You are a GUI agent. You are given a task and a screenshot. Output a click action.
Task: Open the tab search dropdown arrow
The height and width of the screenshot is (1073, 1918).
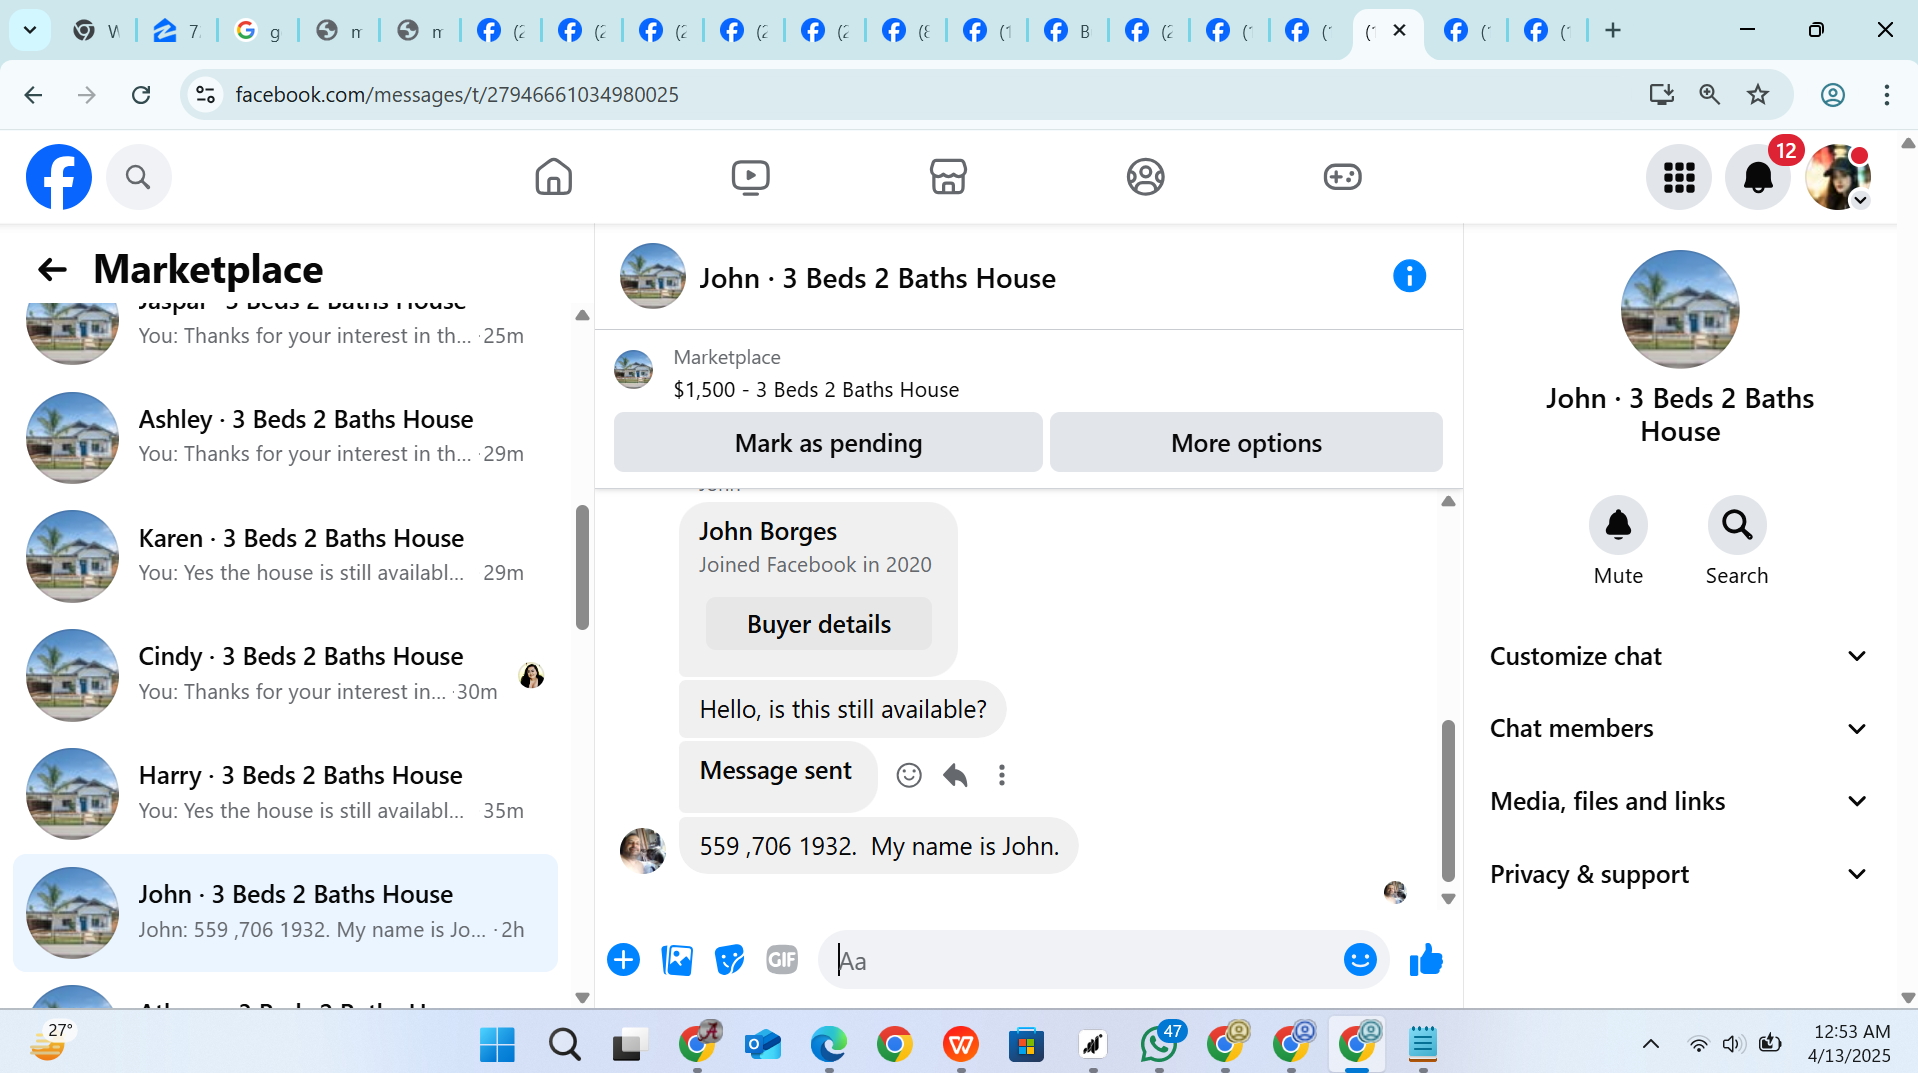(x=30, y=30)
